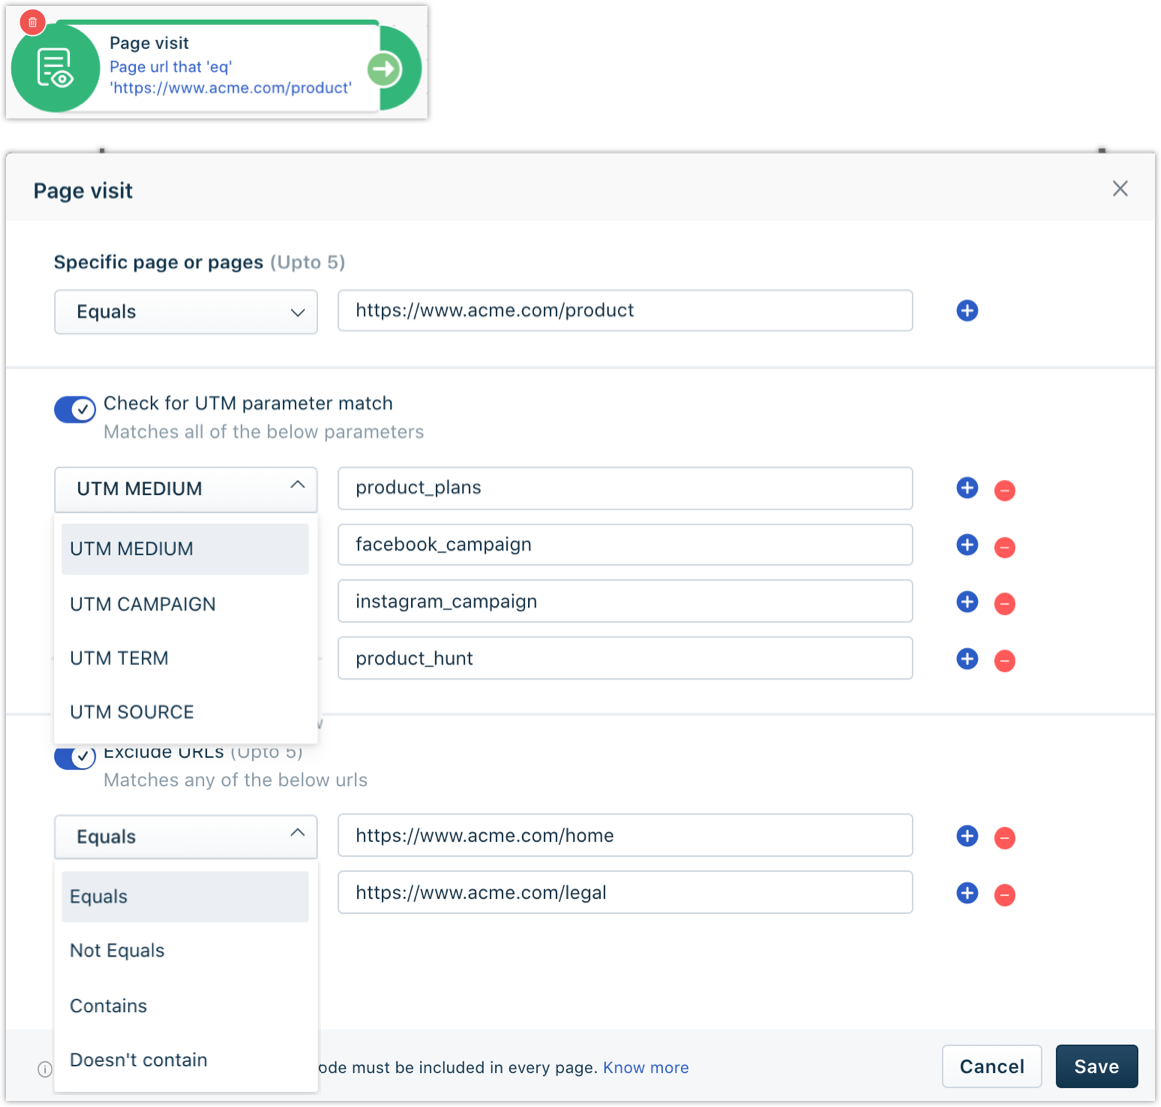Remove the product_hunt UTM row
The height and width of the screenshot is (1107, 1161).
[x=1004, y=660]
